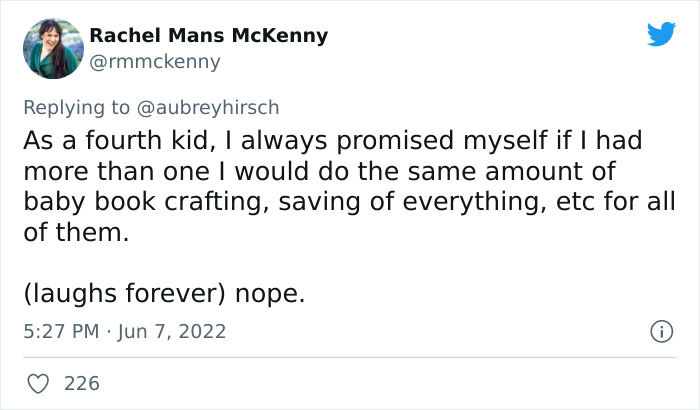Screen dimensions: 700x410
Task: Like the tweet with the heart icon
Action: pos(39,383)
